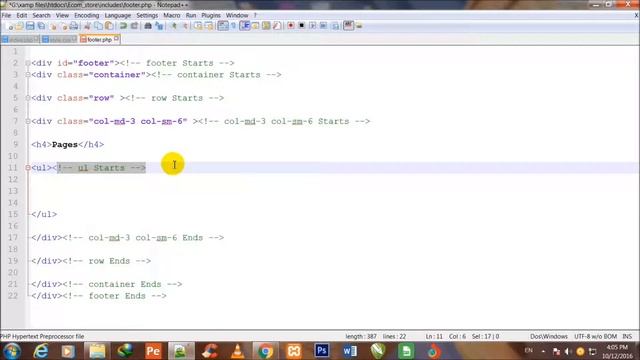The width and height of the screenshot is (640, 360).
Task: Click Dos\Windows line ending status
Action: tap(549, 337)
